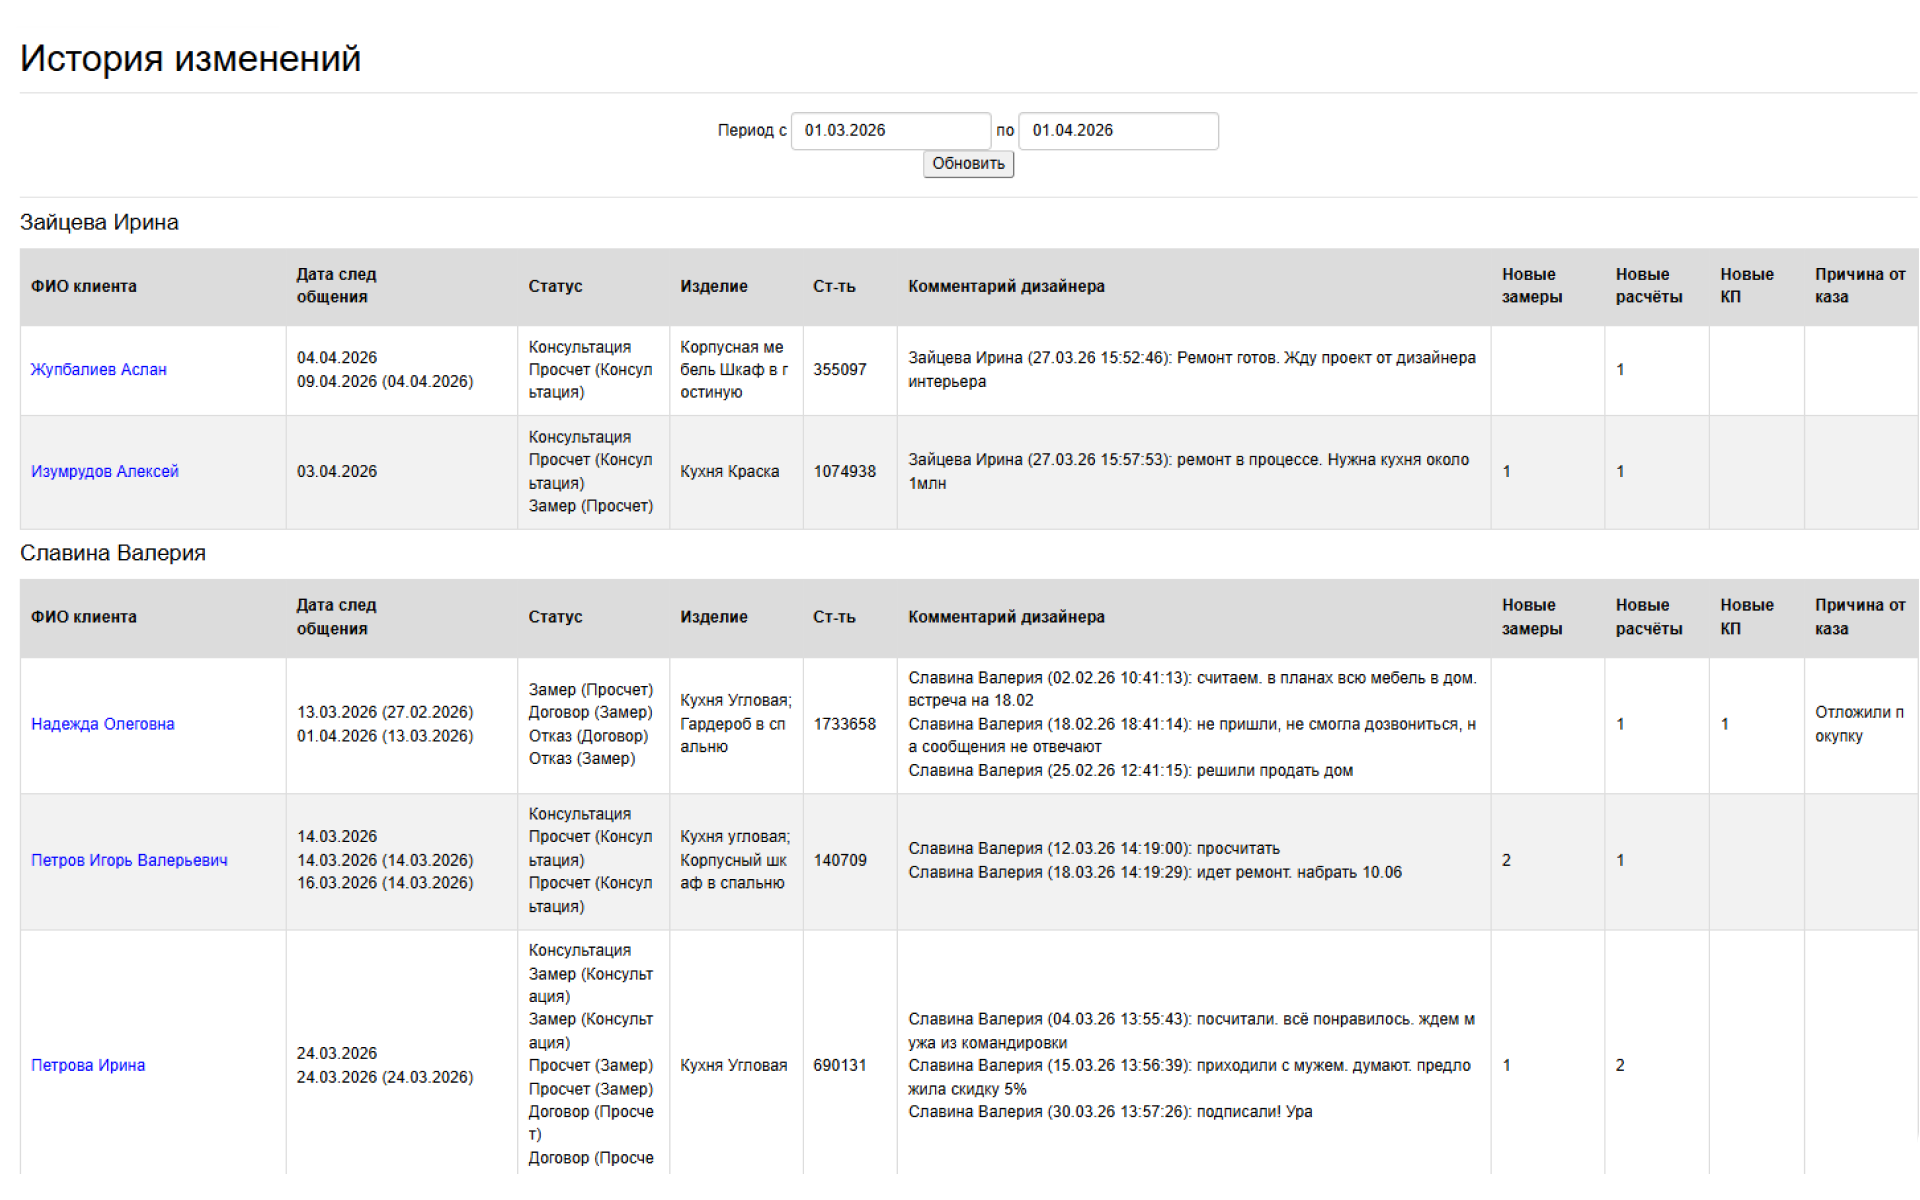This screenshot has height=1200, width=1920.
Task: Click the 'Обновить' button
Action: tap(968, 164)
